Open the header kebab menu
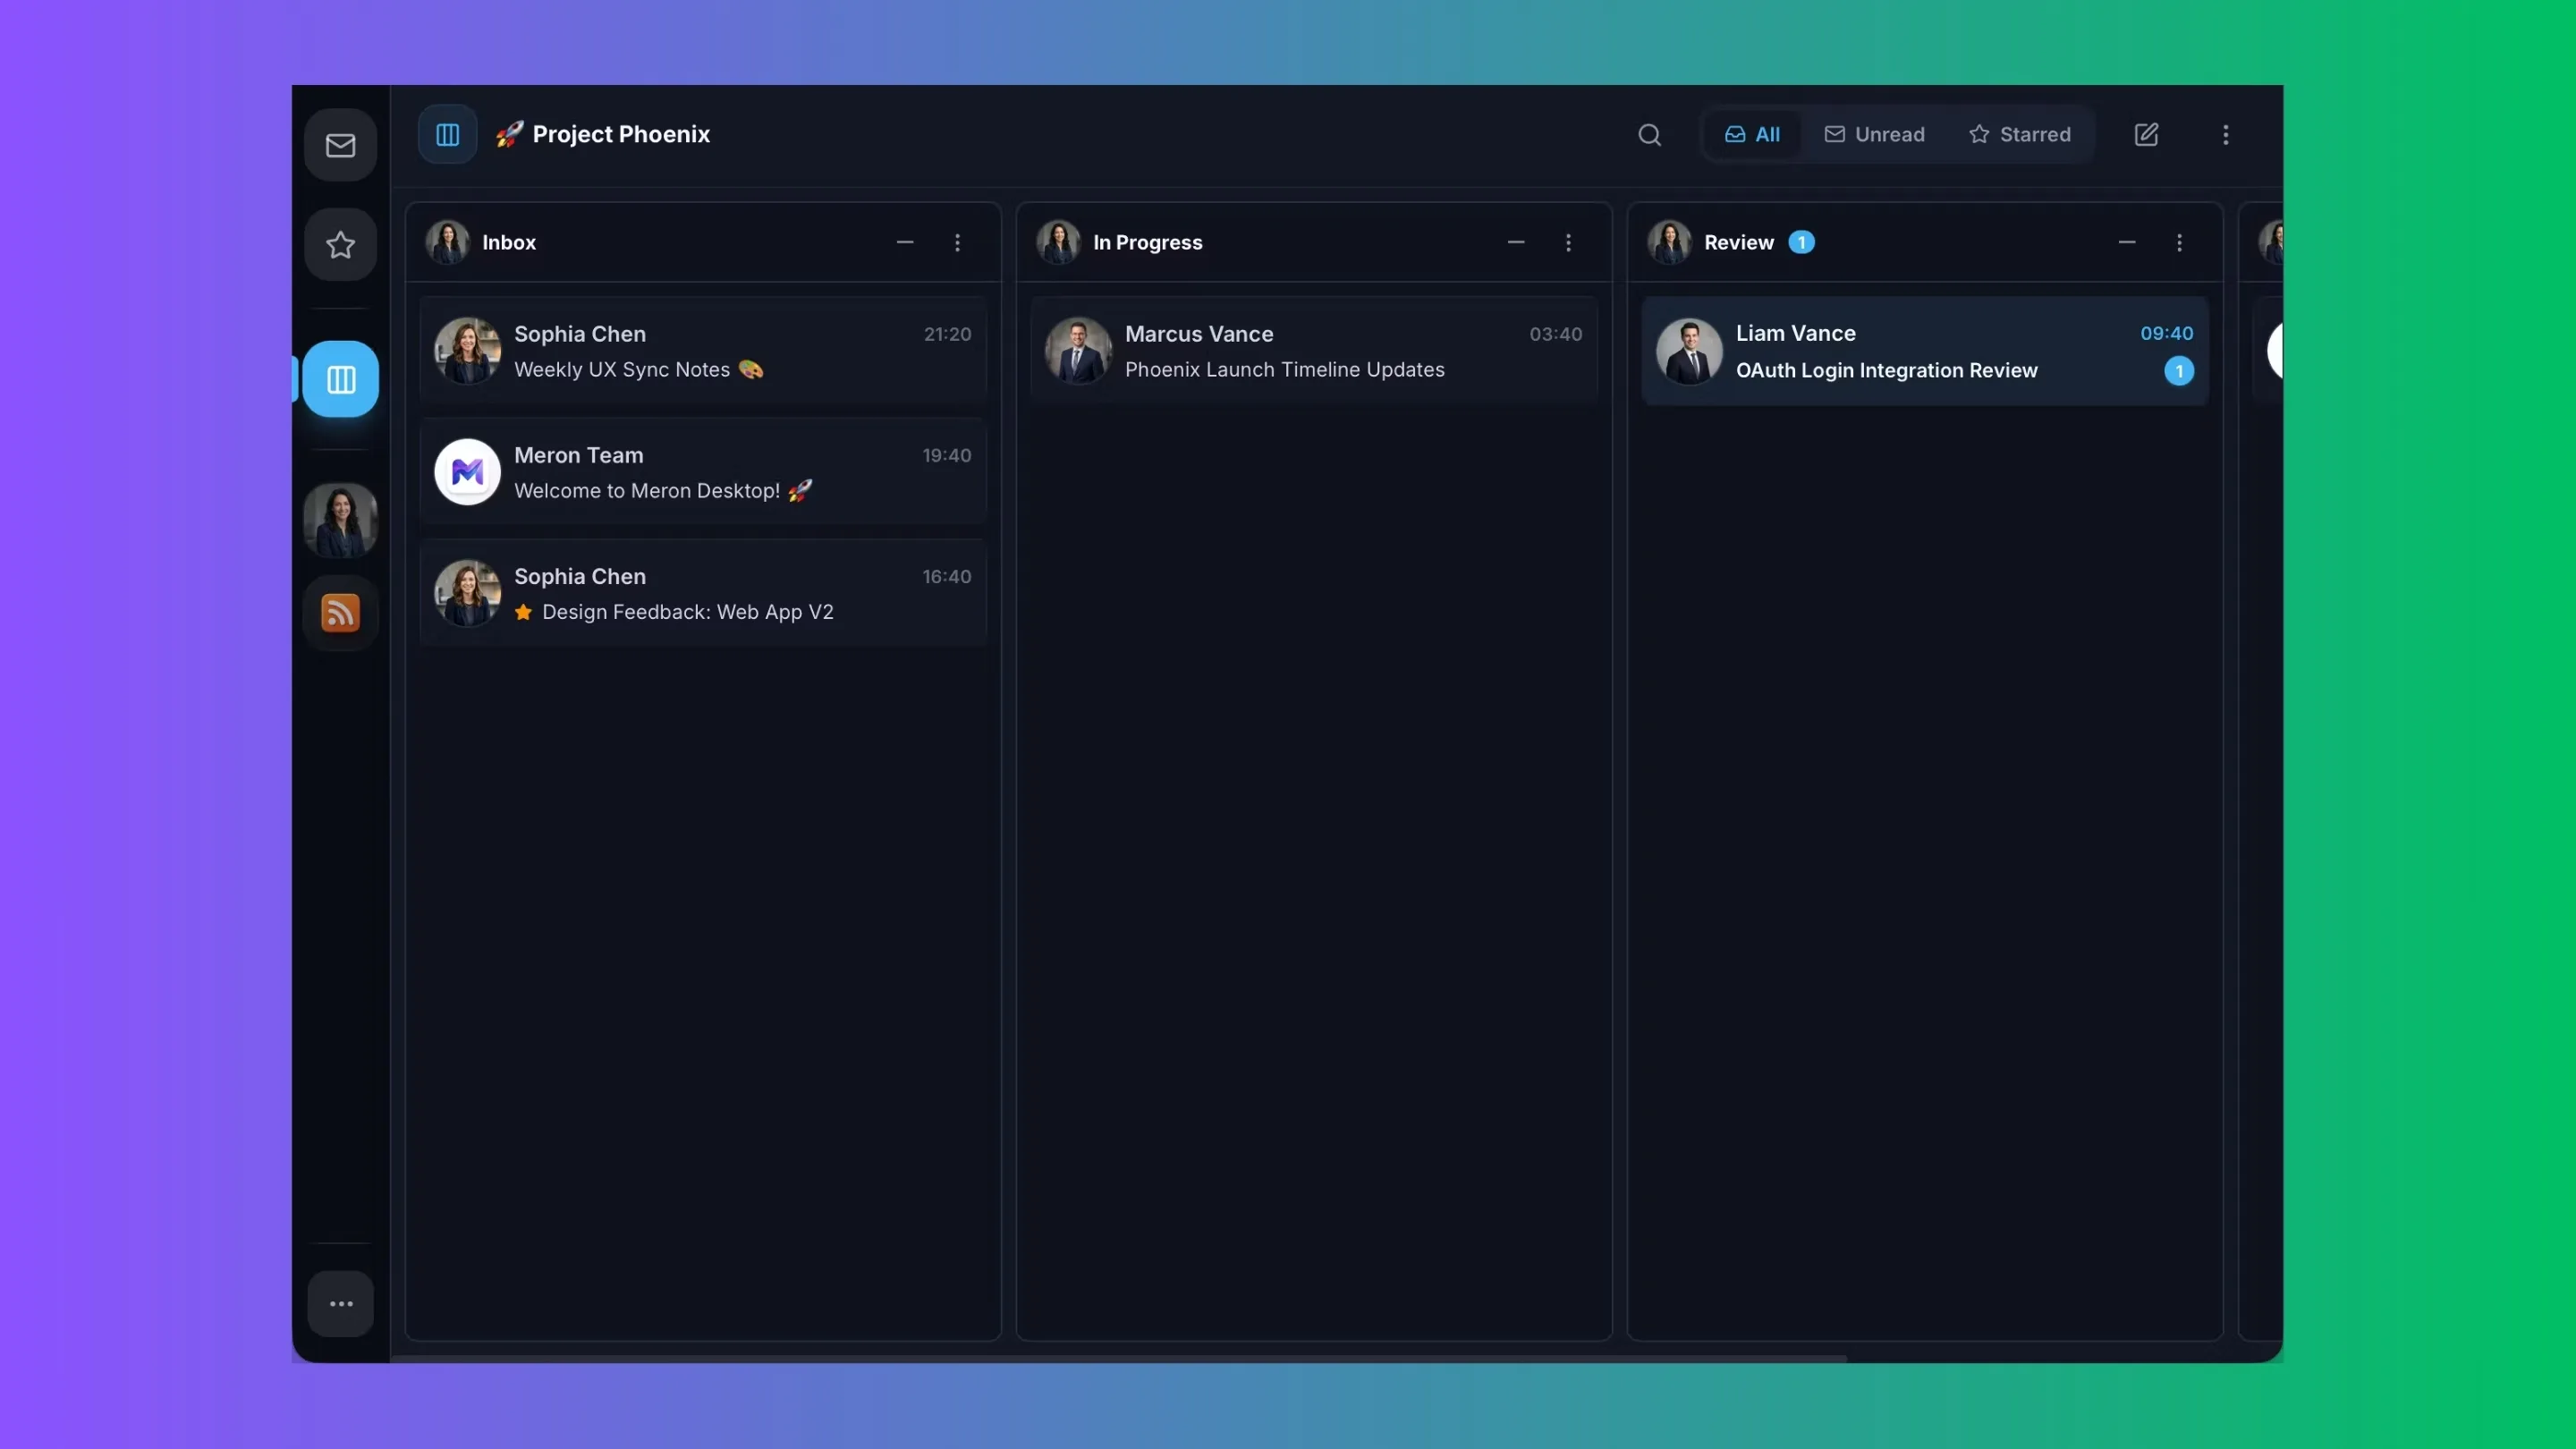Image resolution: width=2576 pixels, height=1449 pixels. click(2225, 134)
